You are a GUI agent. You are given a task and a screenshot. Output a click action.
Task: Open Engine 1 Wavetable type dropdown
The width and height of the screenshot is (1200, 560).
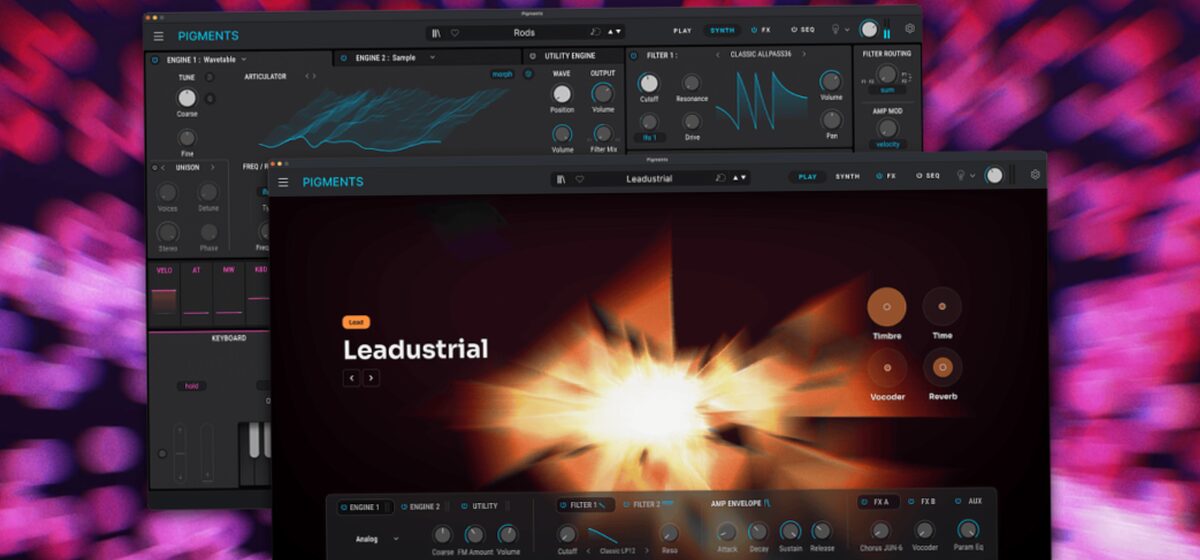point(243,60)
